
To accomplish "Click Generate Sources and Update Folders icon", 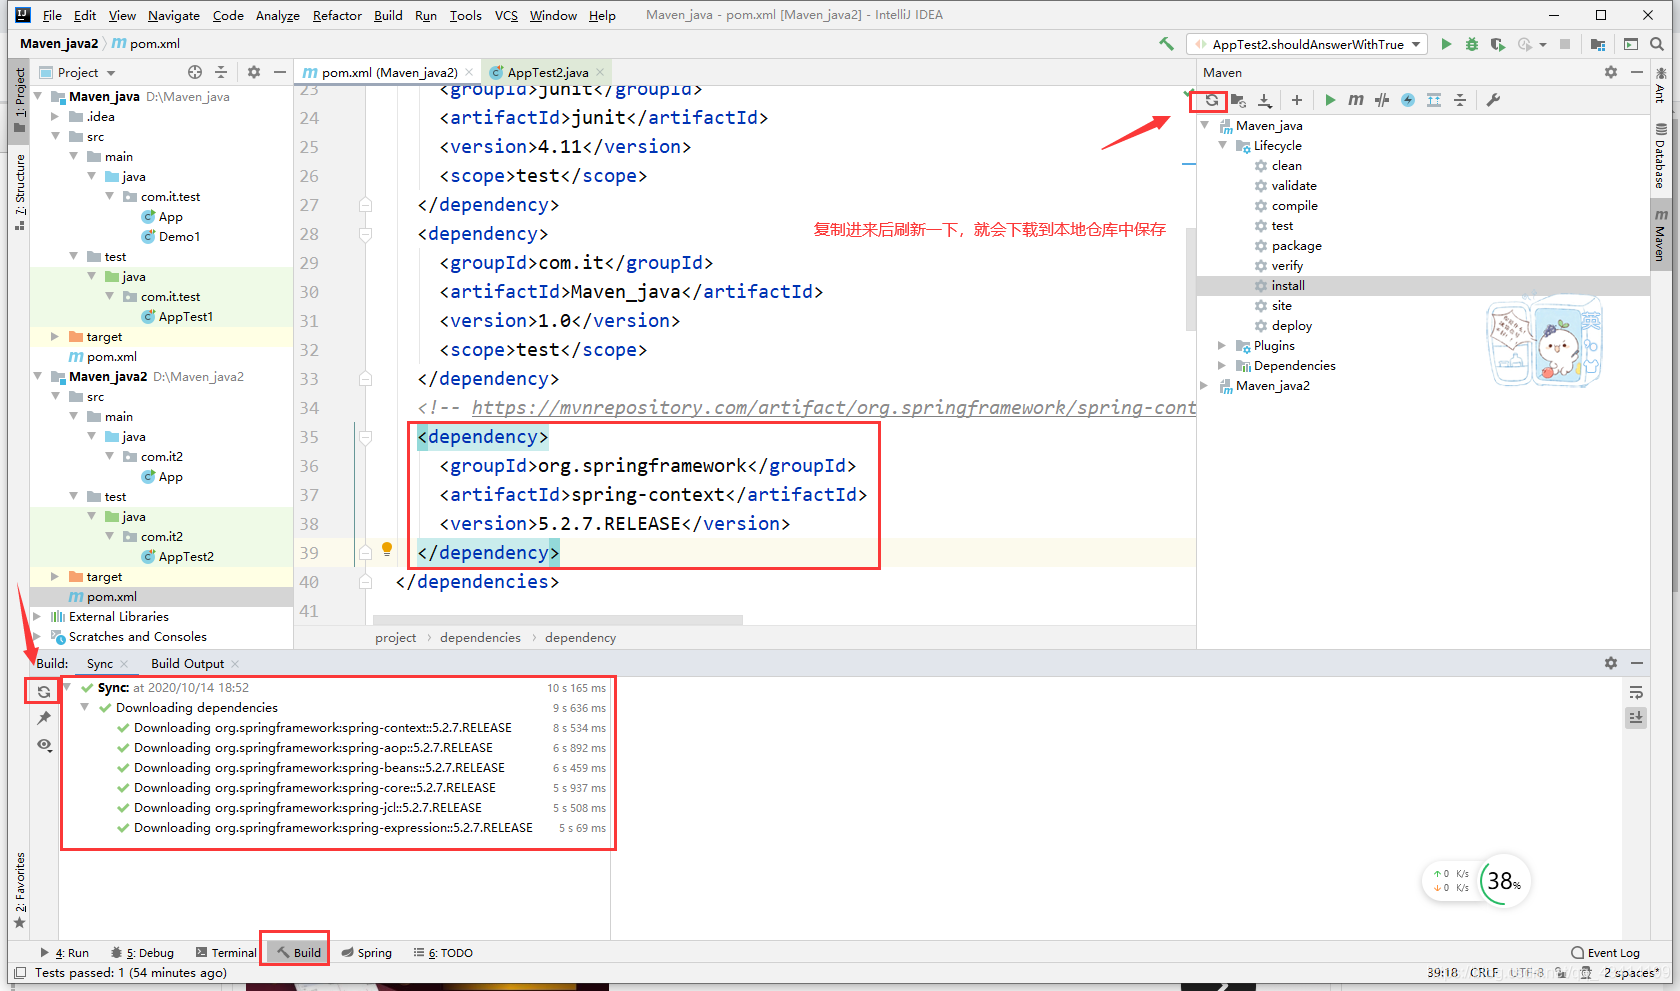I will [x=1238, y=100].
